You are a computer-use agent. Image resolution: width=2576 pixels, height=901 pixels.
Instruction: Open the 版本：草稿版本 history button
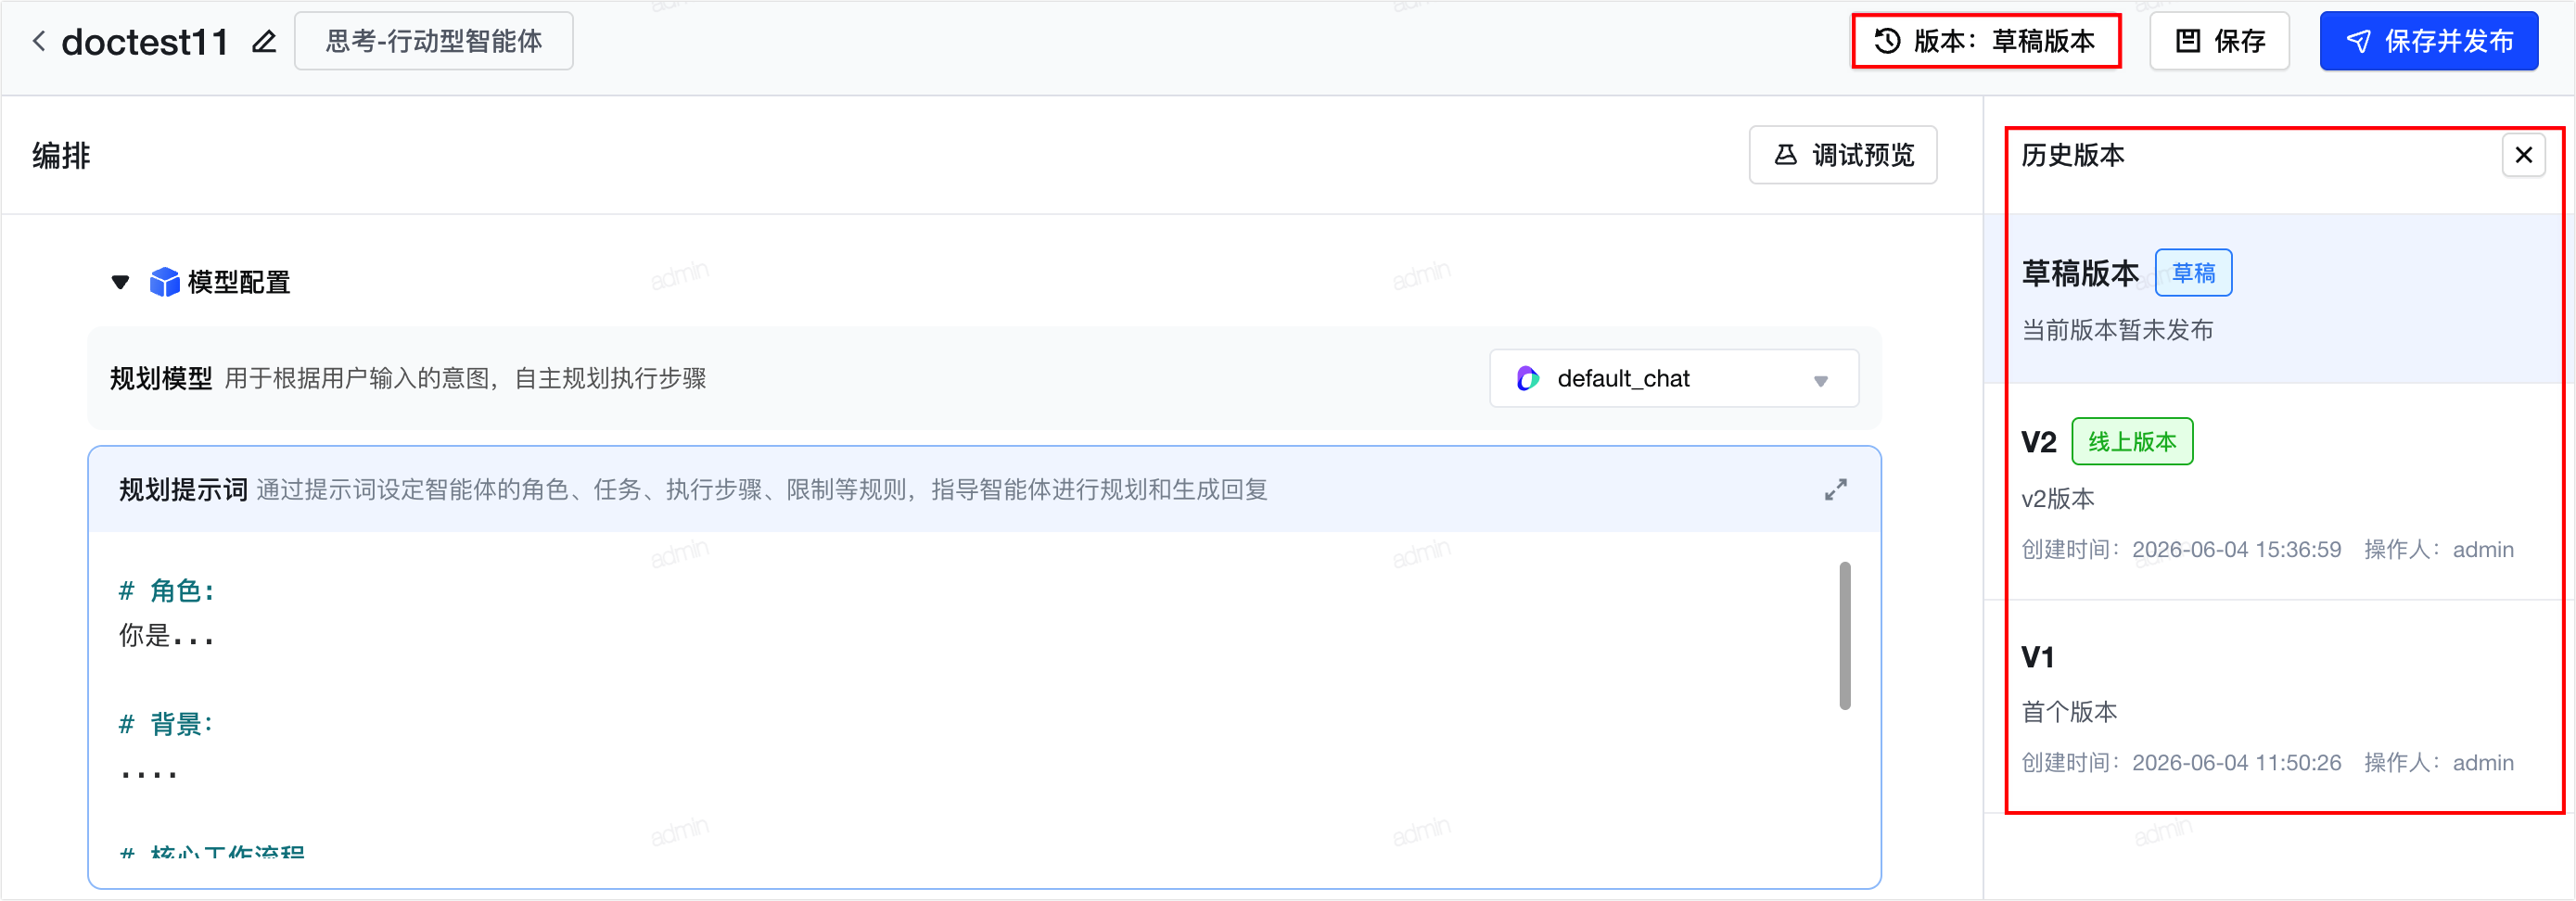point(1986,41)
